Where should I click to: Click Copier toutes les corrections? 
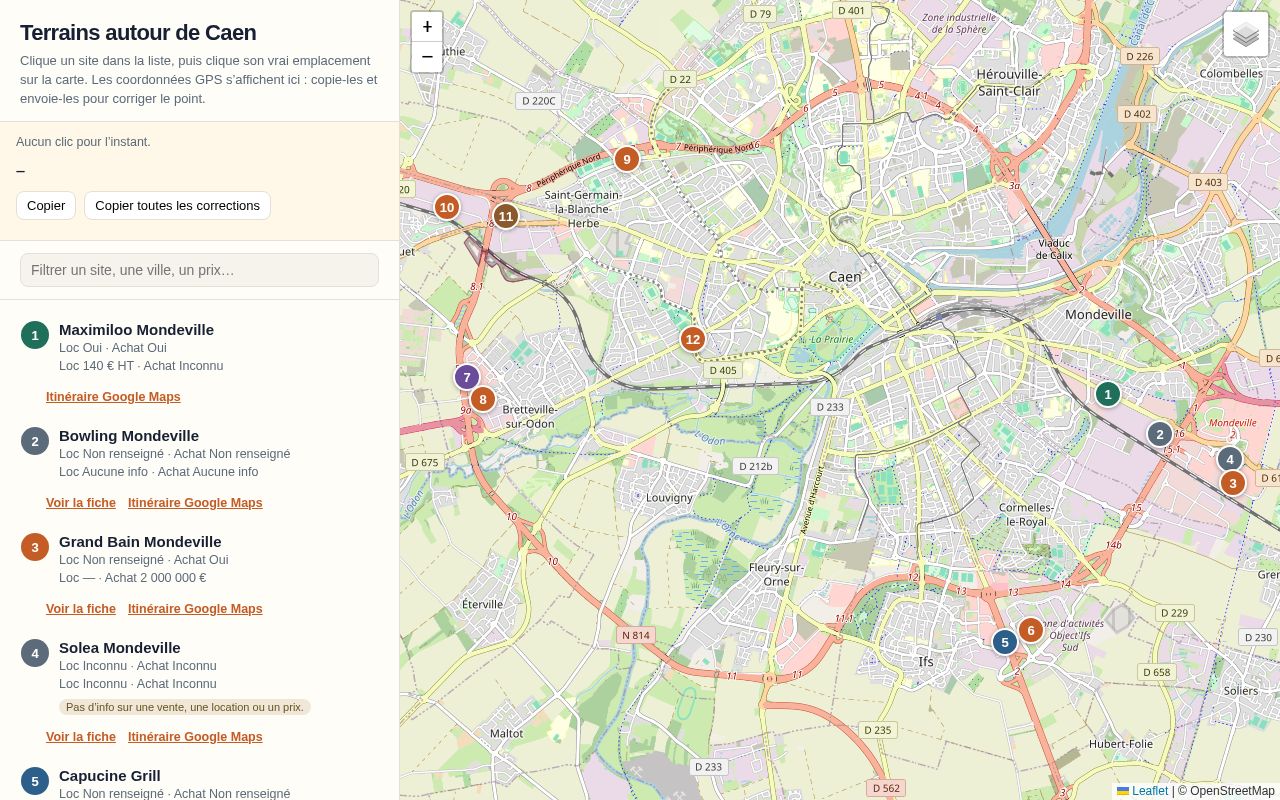(x=177, y=205)
